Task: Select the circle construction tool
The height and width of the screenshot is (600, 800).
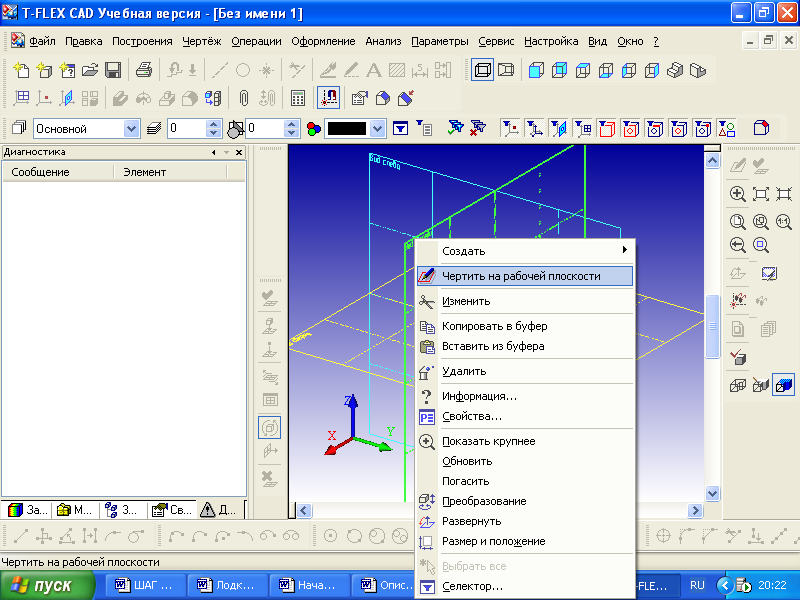Action: tap(243, 70)
